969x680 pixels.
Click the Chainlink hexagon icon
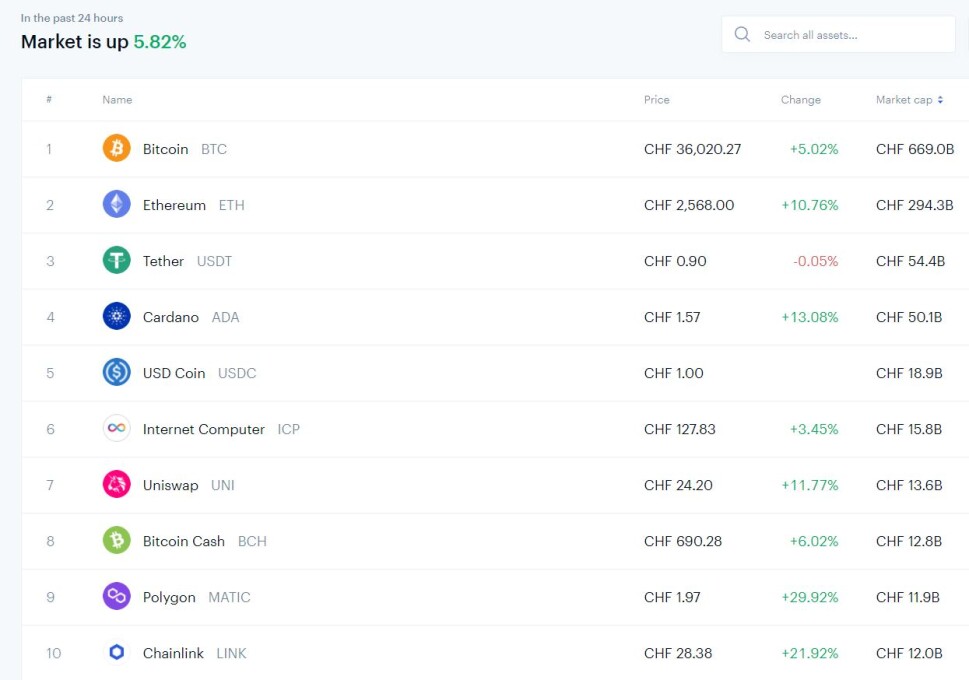pyautogui.click(x=116, y=652)
